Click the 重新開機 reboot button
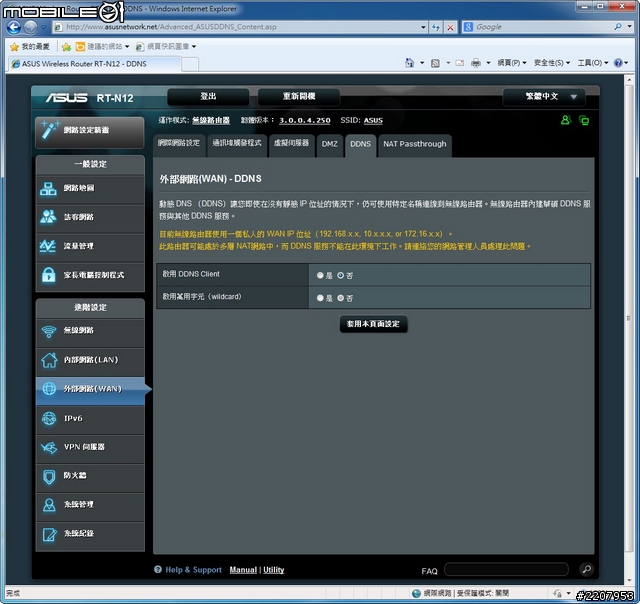The width and height of the screenshot is (640, 604). click(x=299, y=97)
